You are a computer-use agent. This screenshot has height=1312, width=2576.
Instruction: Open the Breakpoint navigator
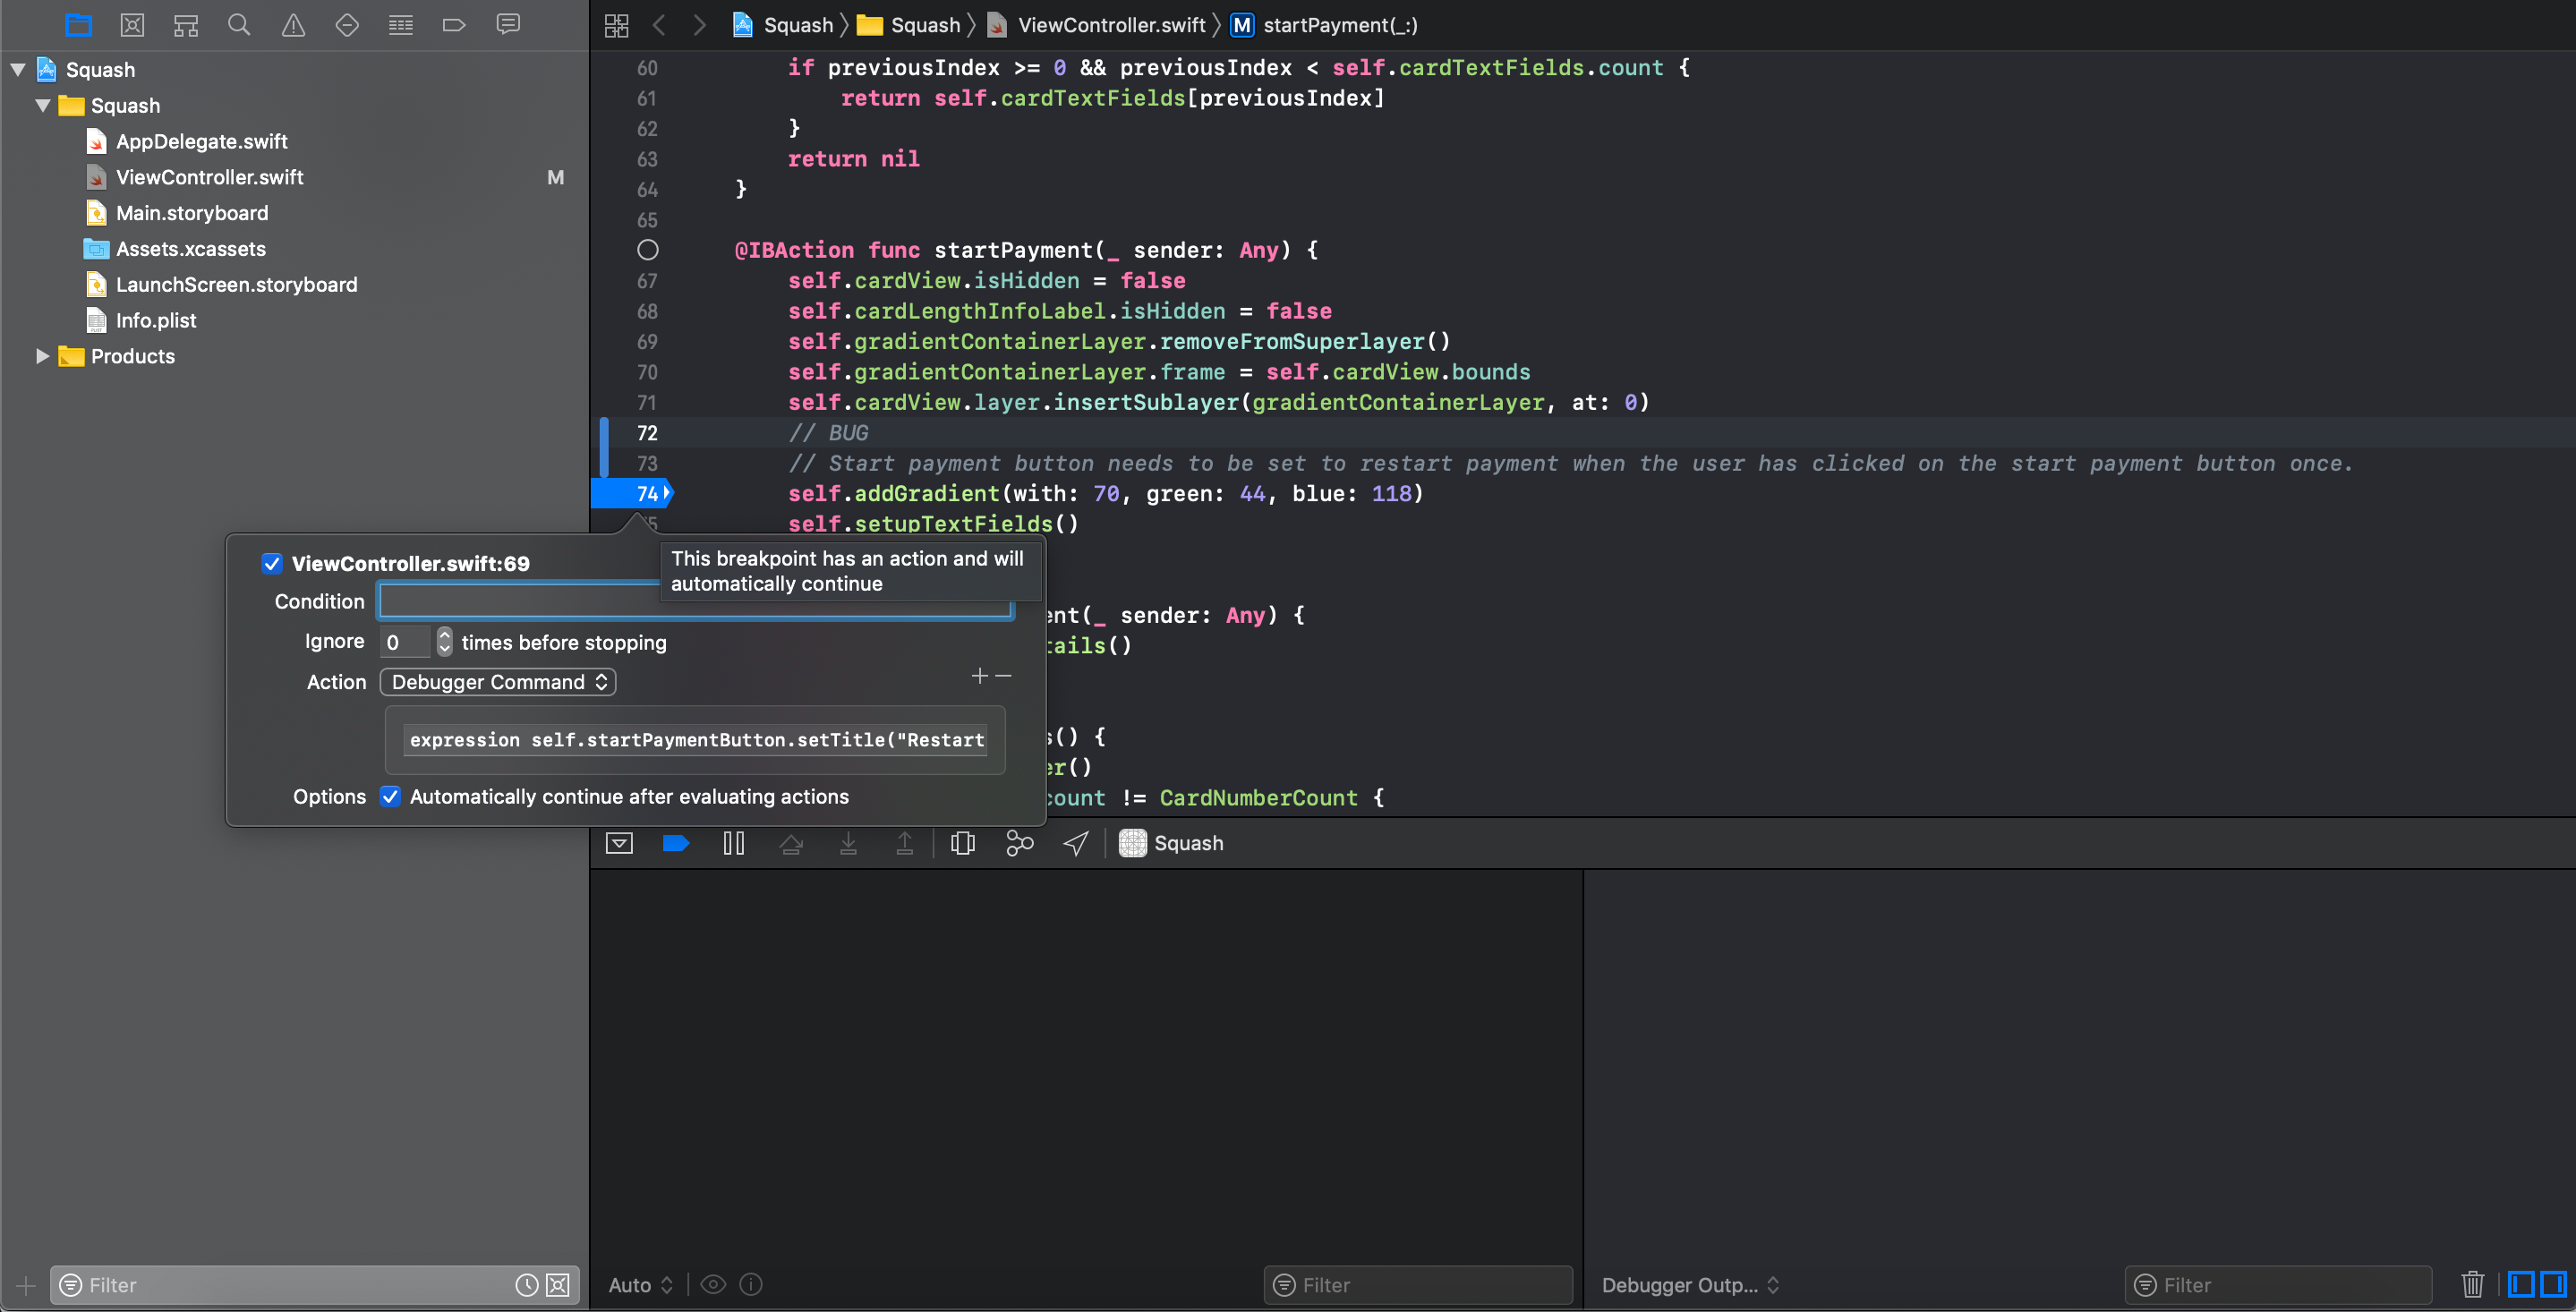(455, 25)
